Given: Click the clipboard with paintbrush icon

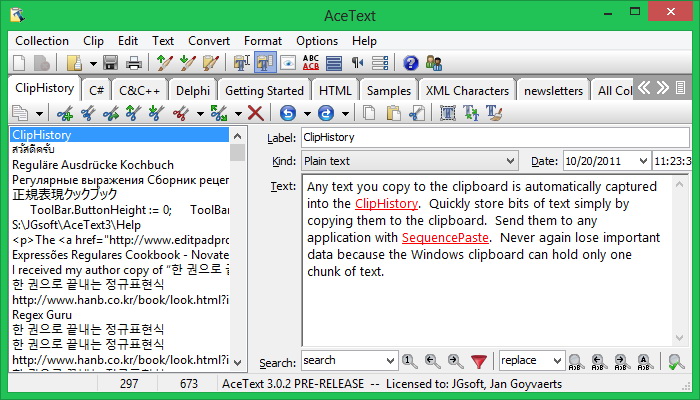Looking at the screenshot, I should pyautogui.click(x=210, y=62).
